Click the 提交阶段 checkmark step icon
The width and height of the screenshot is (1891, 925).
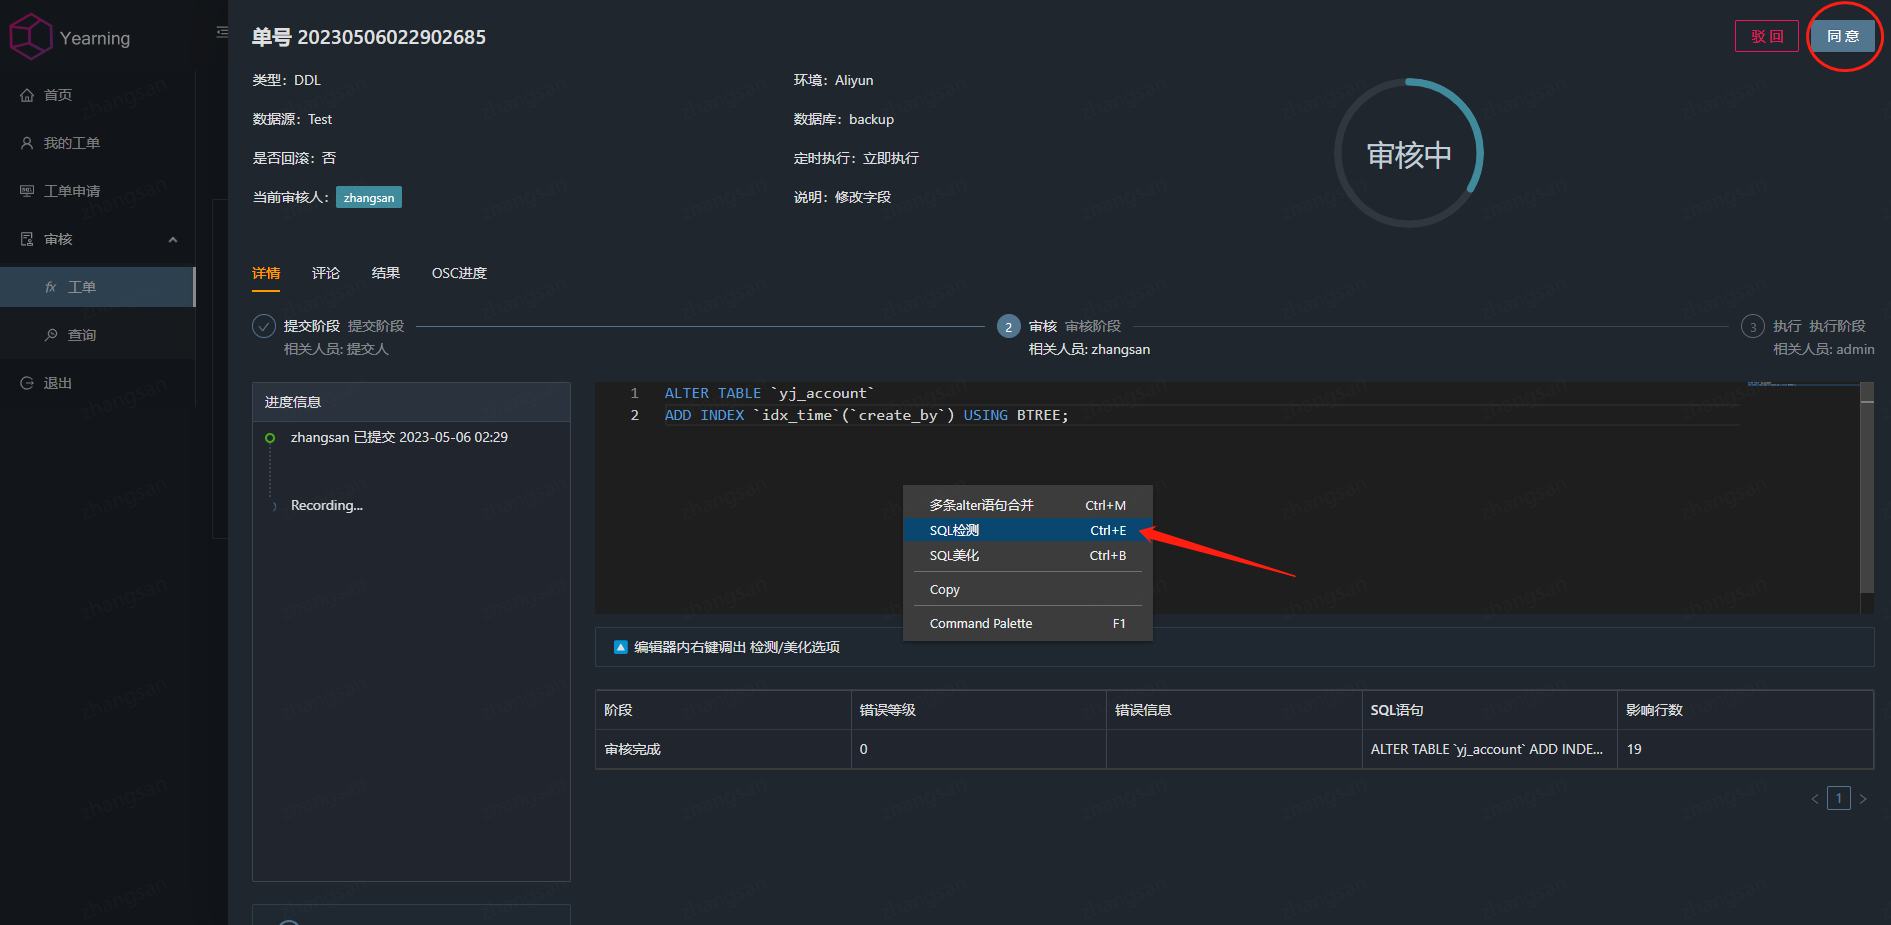[264, 326]
